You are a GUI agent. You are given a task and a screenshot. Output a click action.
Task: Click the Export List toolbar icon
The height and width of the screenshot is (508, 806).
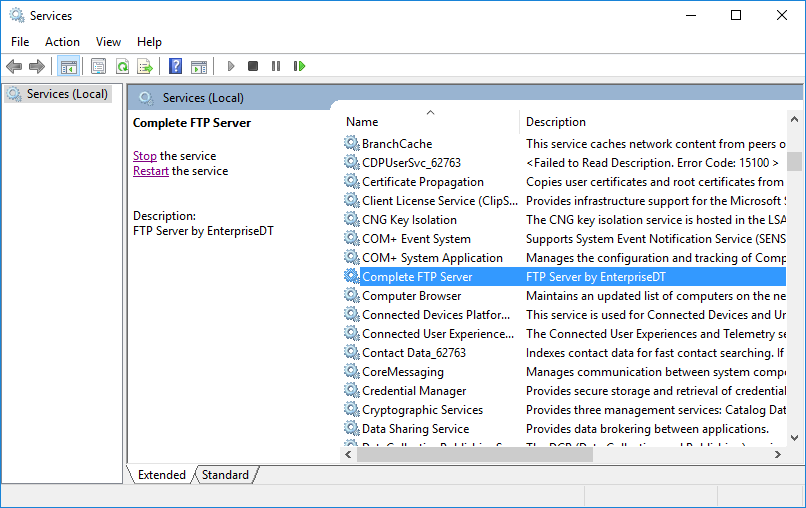point(145,66)
